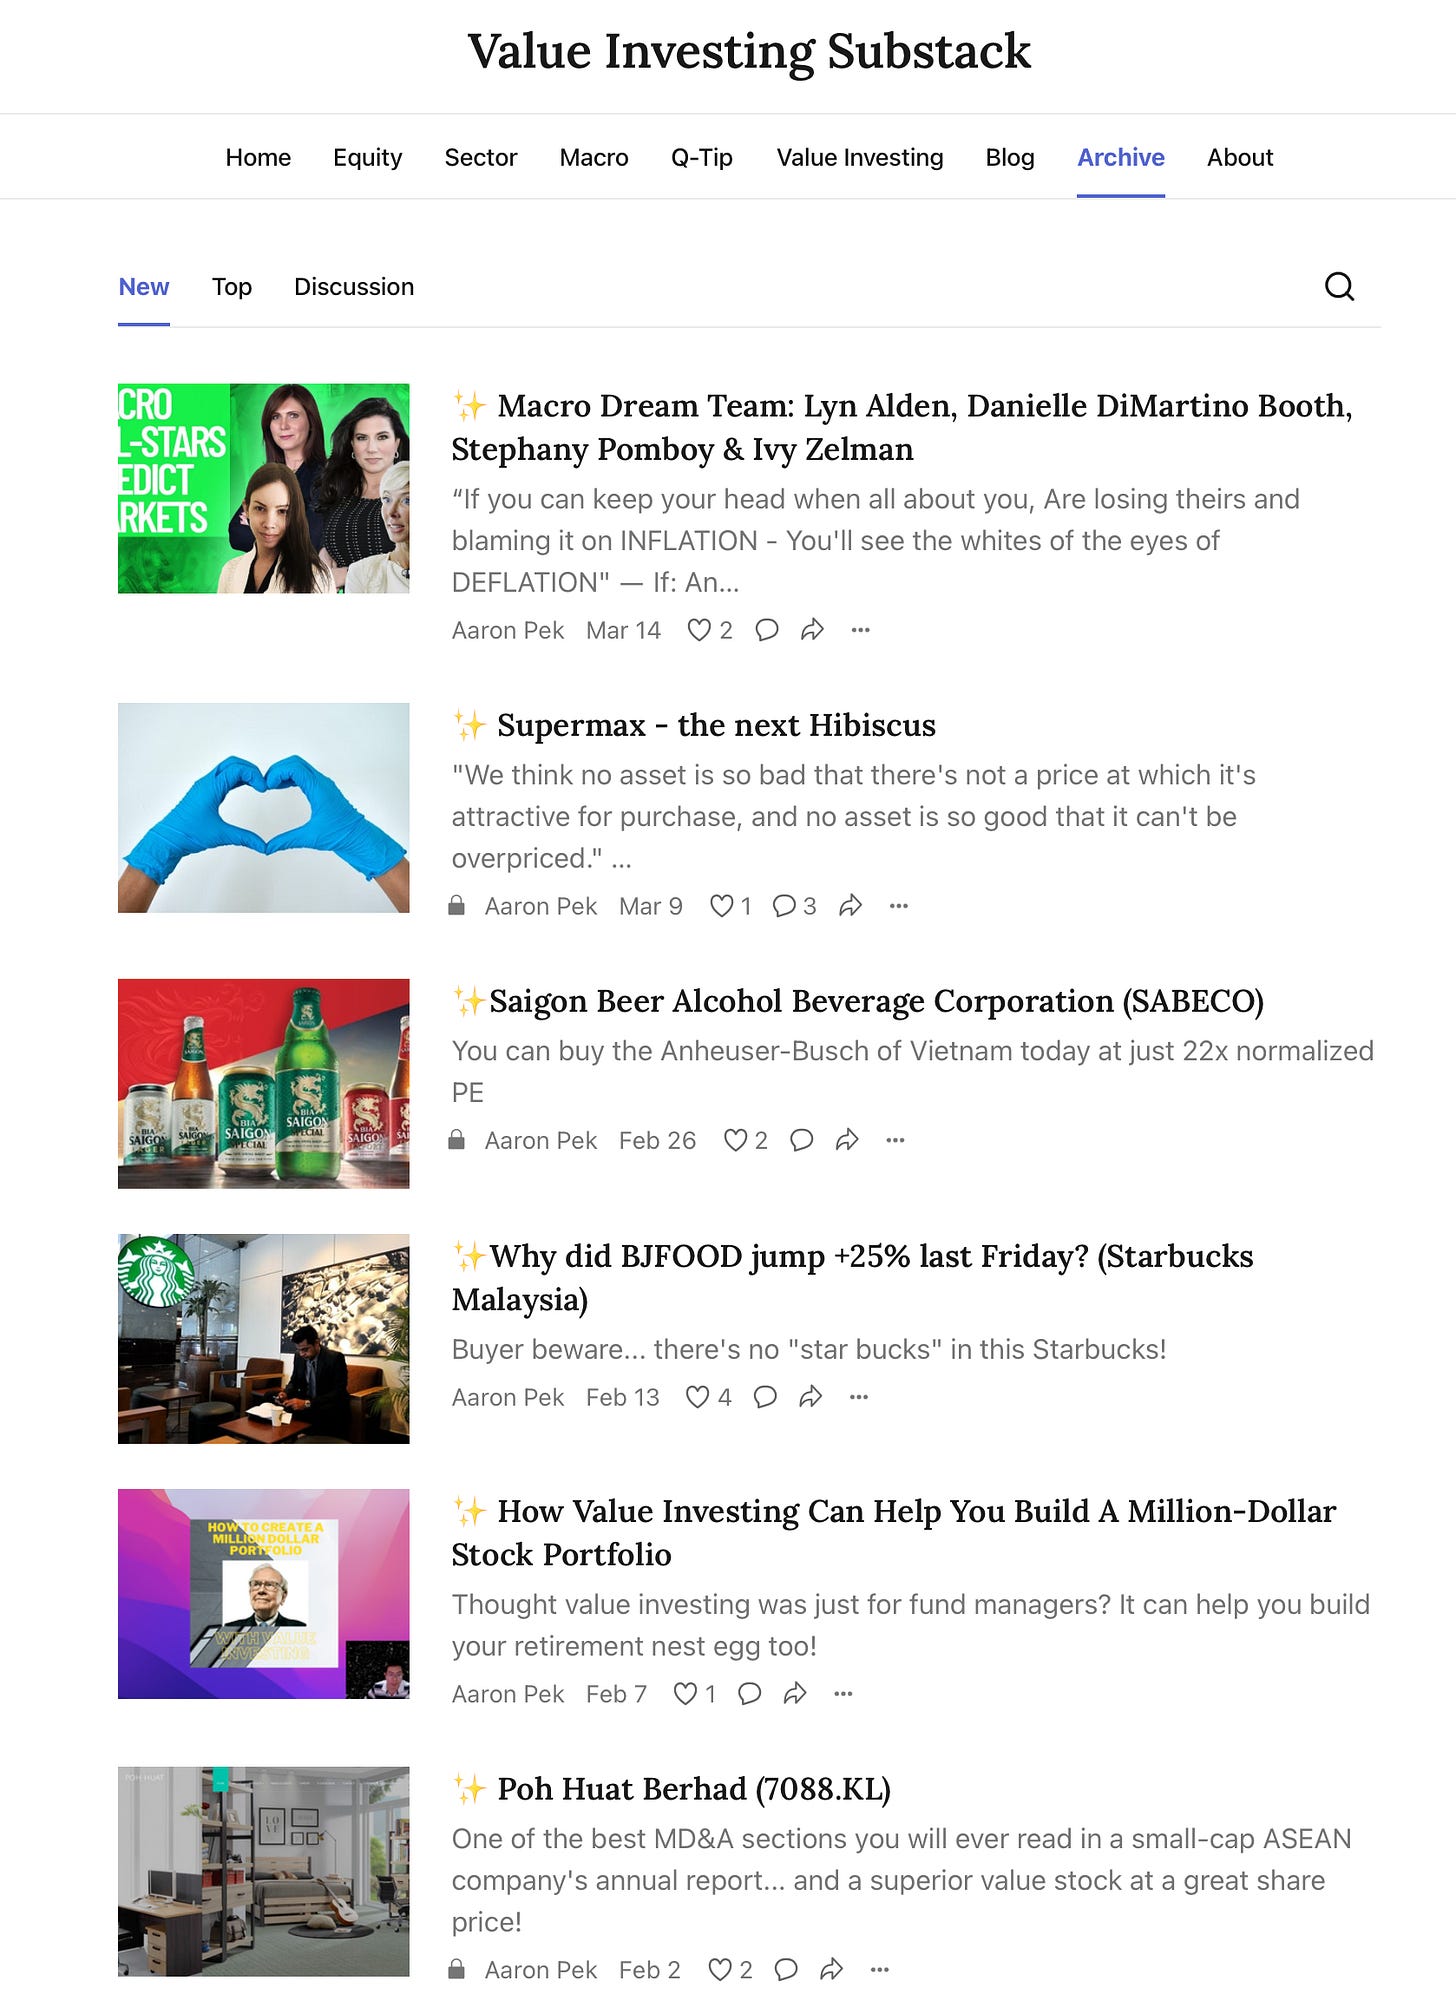Open the About page
Screen dimensions: 1456x1994
[x=1240, y=158]
